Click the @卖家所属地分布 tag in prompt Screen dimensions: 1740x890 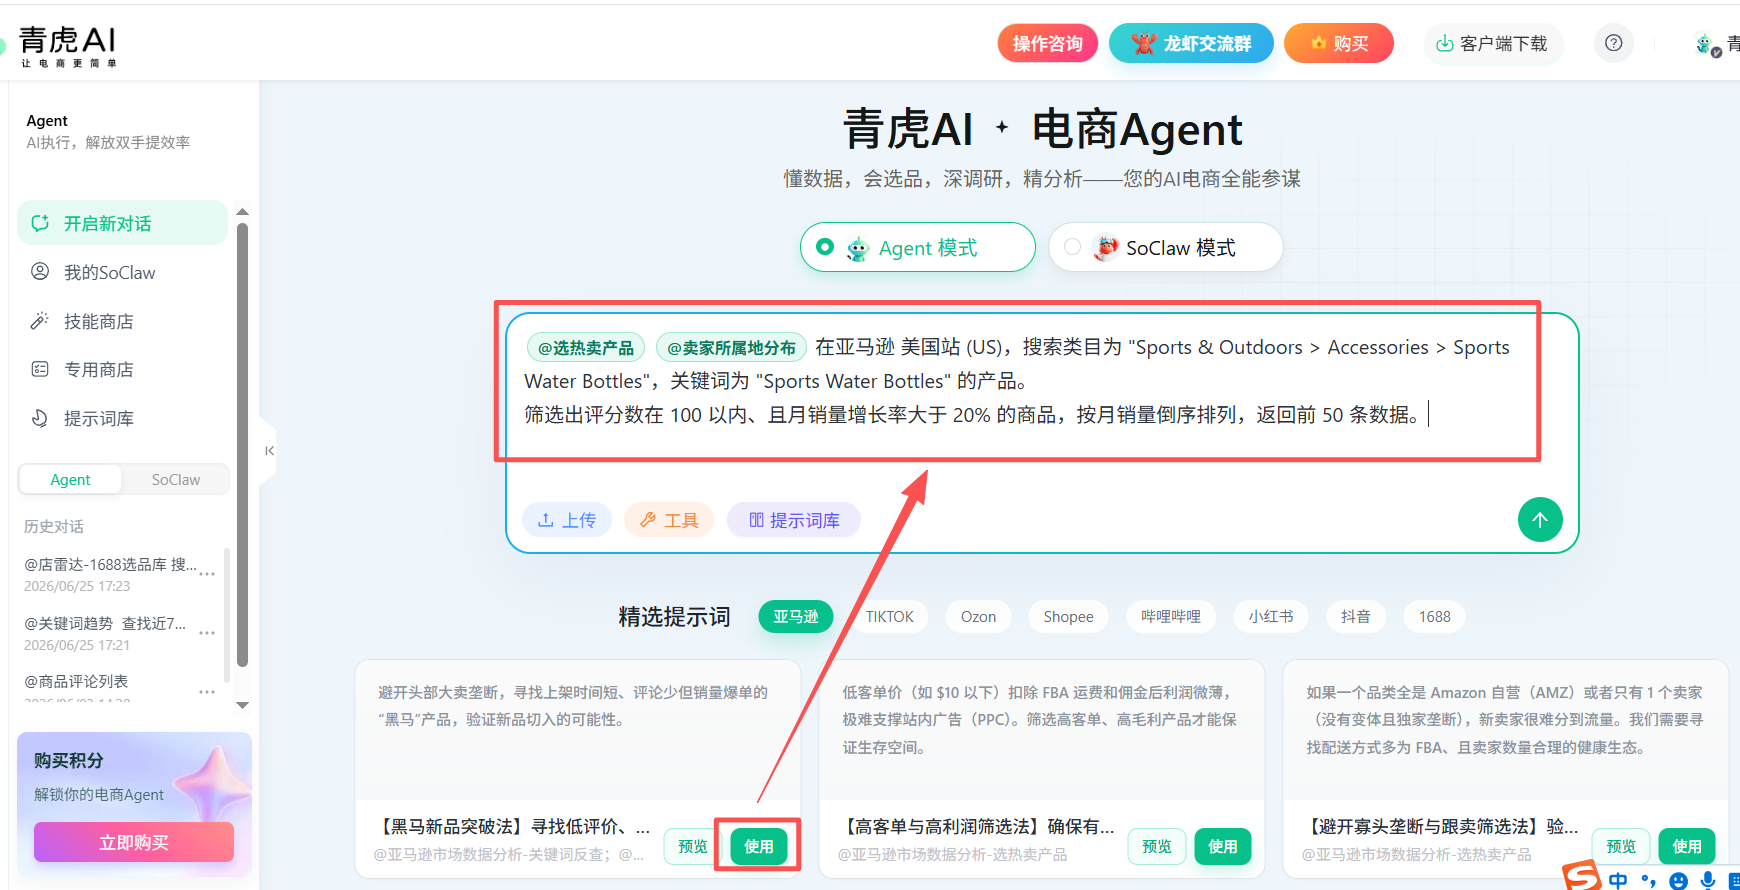click(x=731, y=348)
